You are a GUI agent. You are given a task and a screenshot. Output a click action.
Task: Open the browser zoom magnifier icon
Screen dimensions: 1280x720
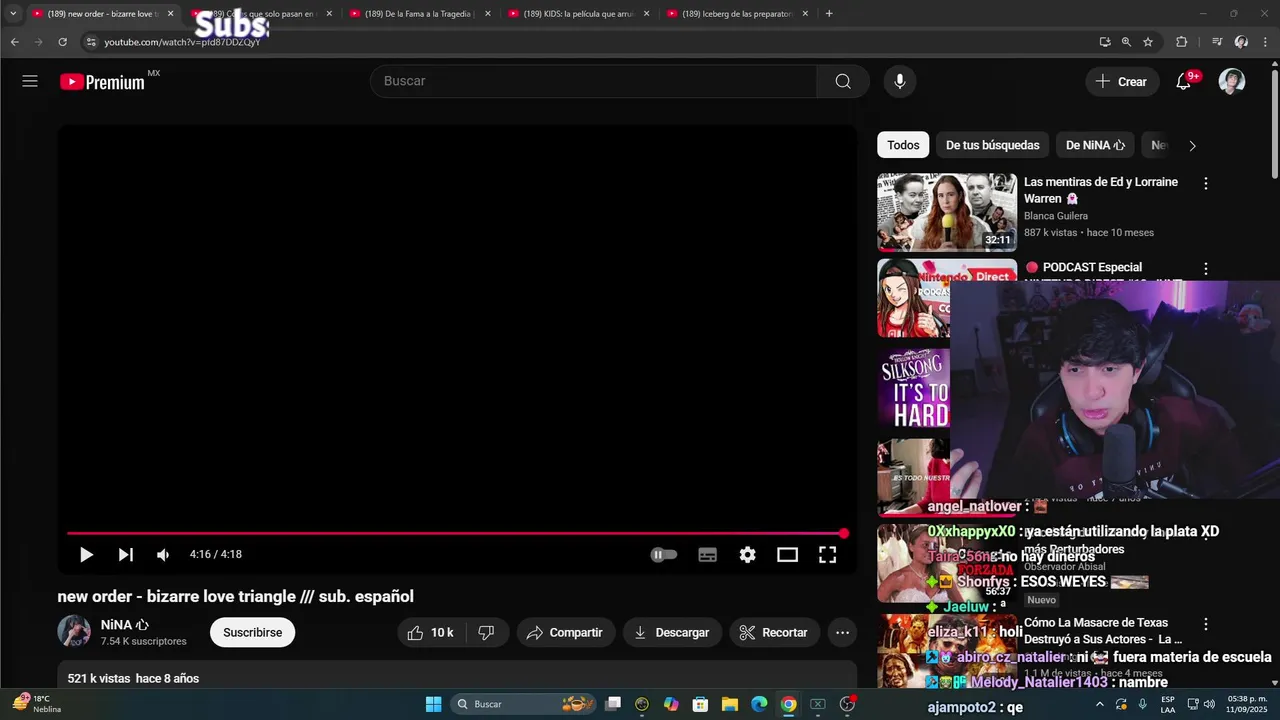point(1126,42)
